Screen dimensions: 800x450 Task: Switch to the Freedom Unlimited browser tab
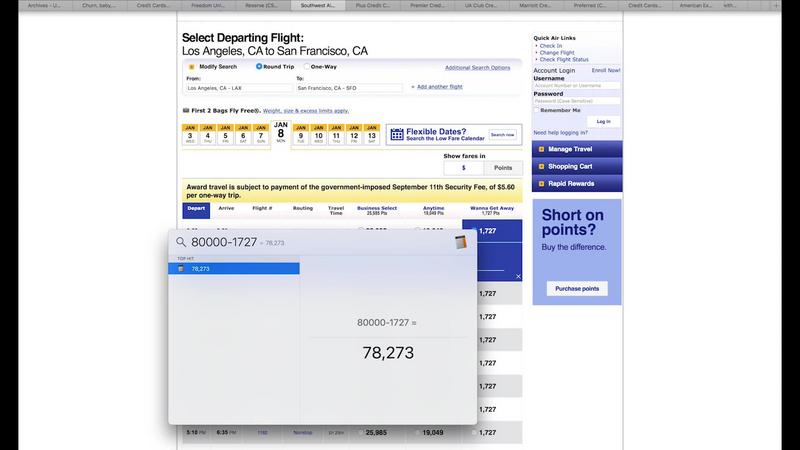[x=209, y=5]
